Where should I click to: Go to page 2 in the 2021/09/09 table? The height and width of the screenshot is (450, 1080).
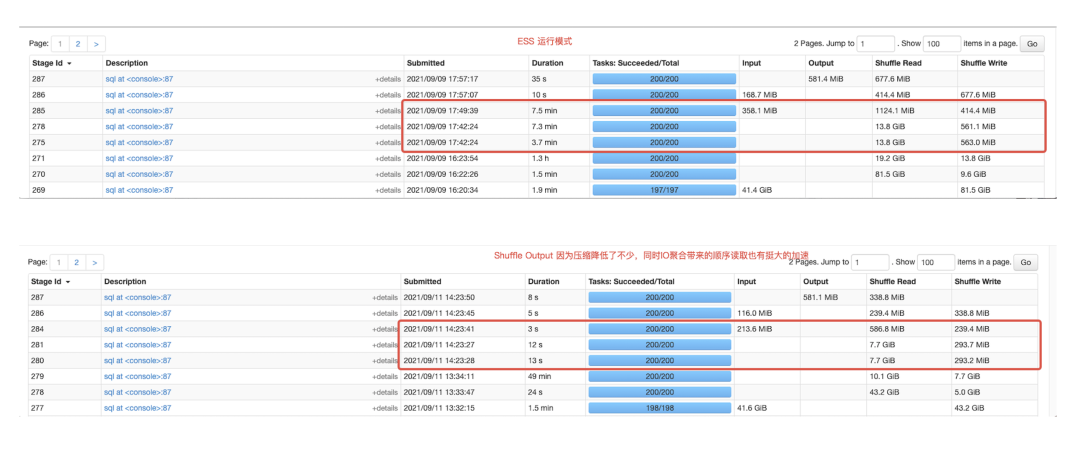point(78,44)
